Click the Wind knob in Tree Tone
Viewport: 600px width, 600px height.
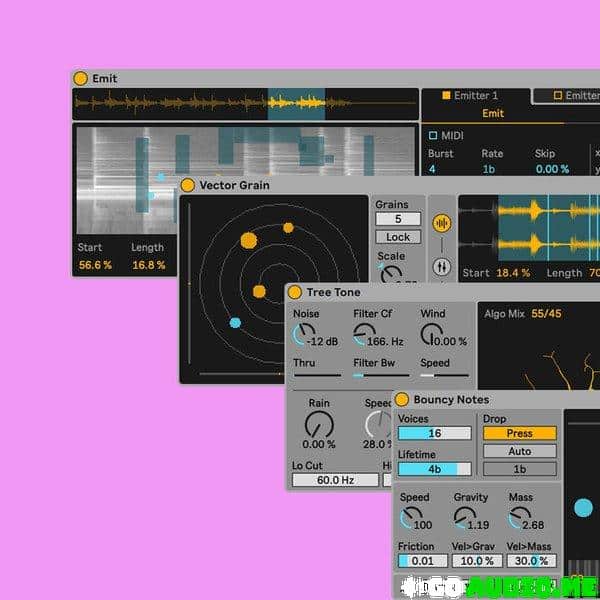[x=432, y=334]
